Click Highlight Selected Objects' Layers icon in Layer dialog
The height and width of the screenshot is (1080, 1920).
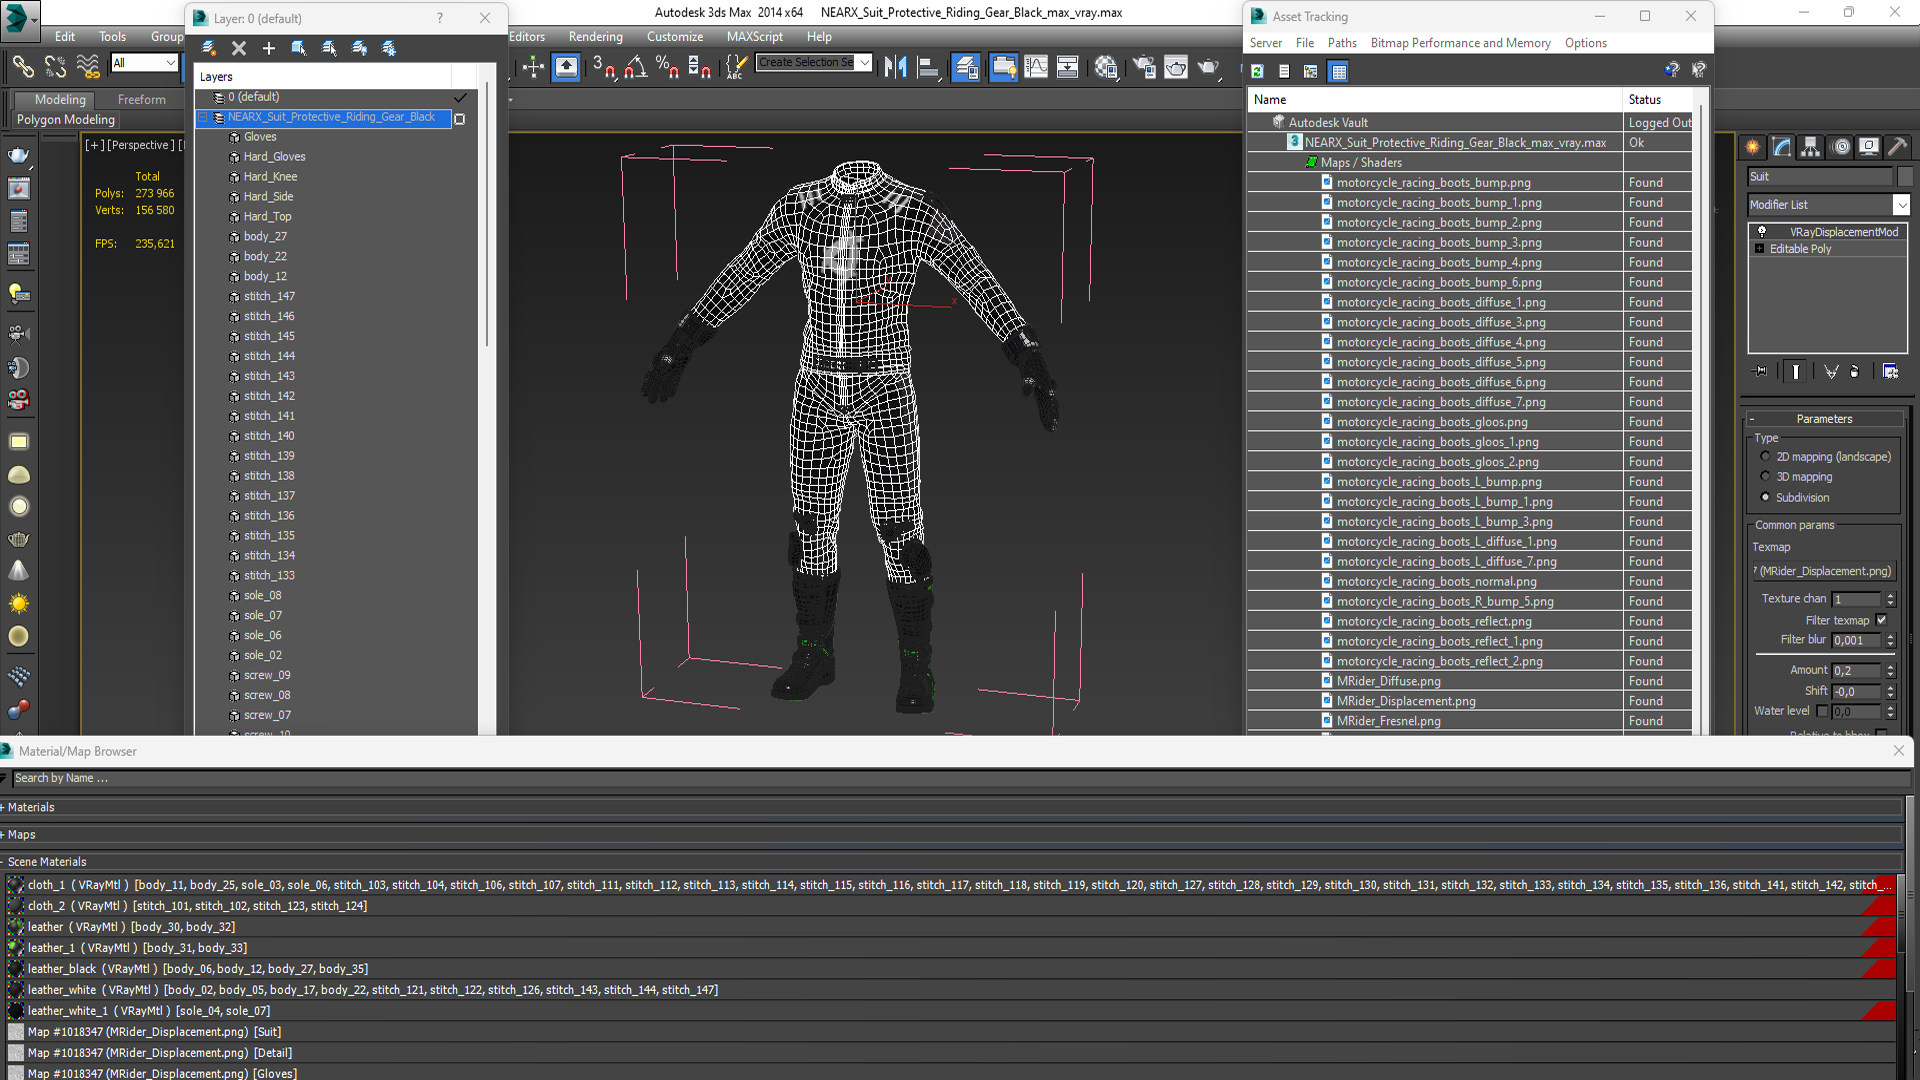329,48
